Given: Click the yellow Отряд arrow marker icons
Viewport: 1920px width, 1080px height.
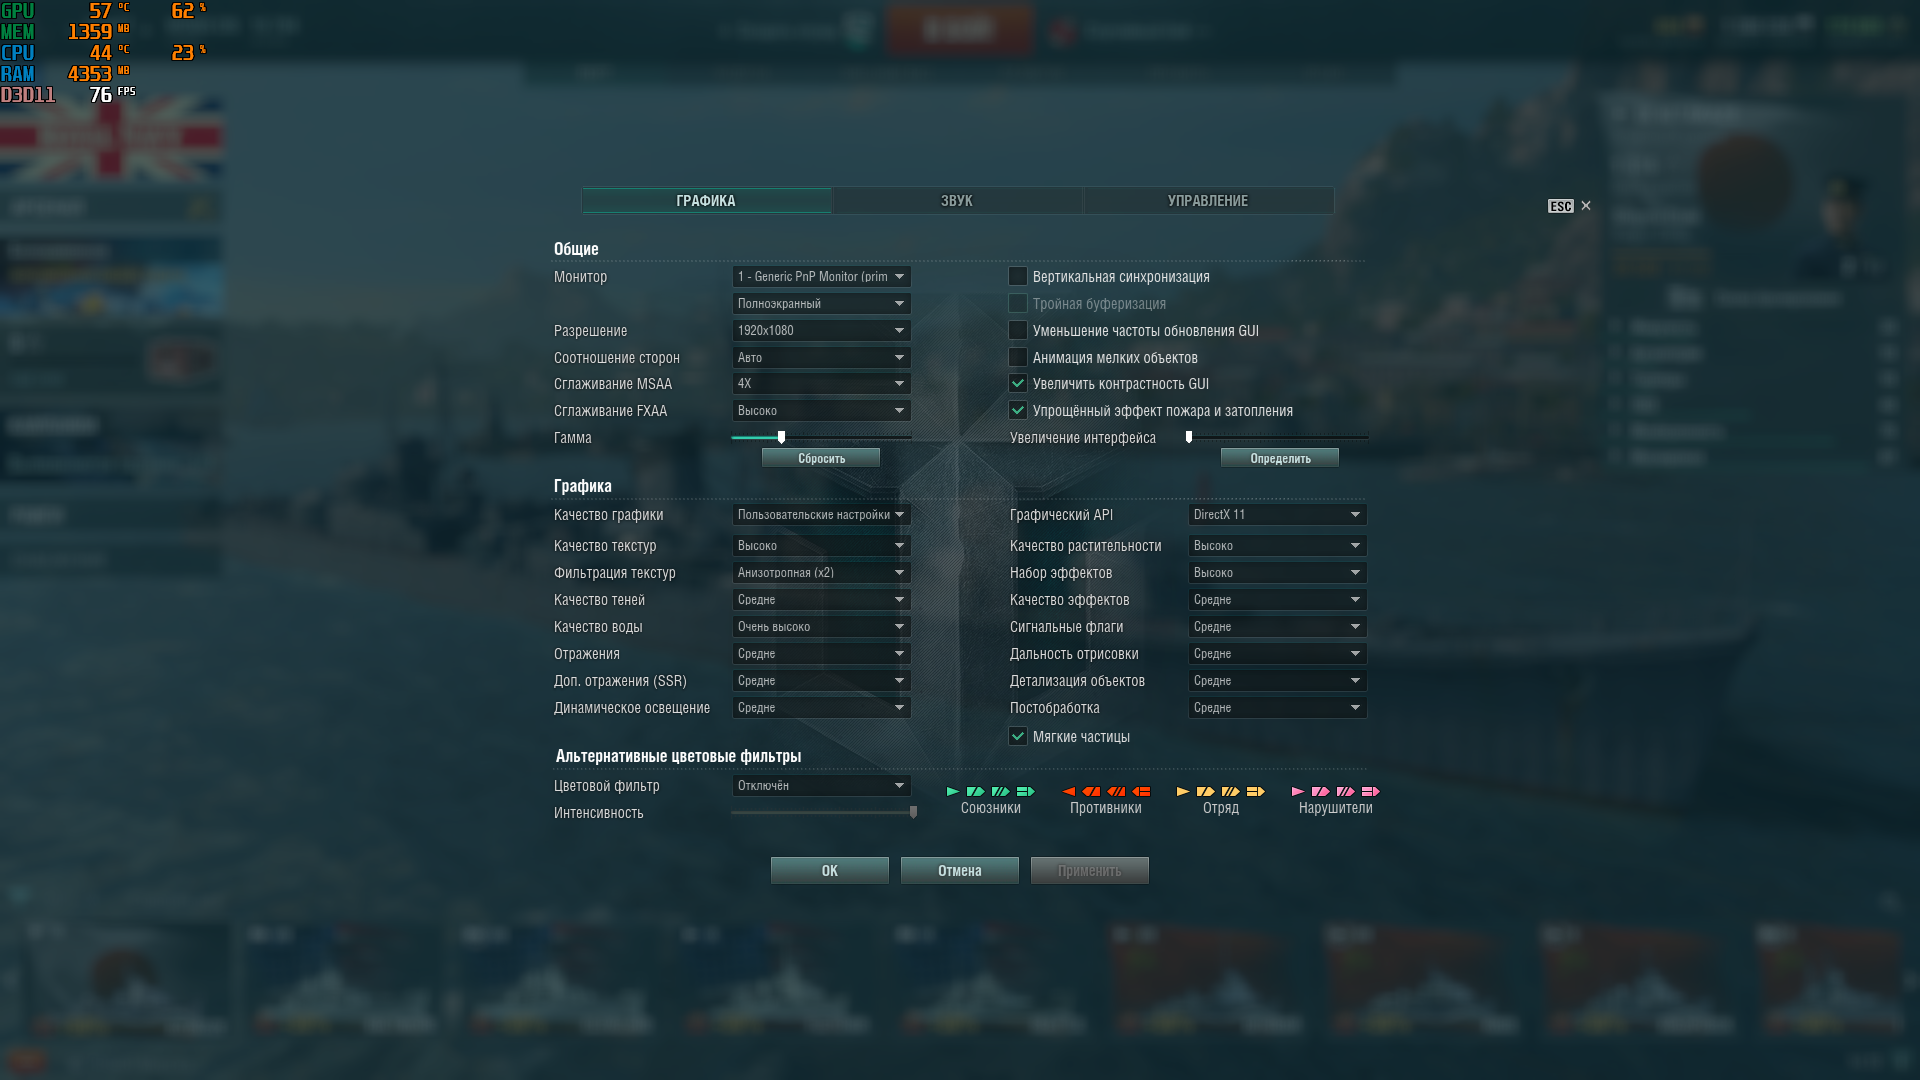Looking at the screenshot, I should coord(1221,791).
